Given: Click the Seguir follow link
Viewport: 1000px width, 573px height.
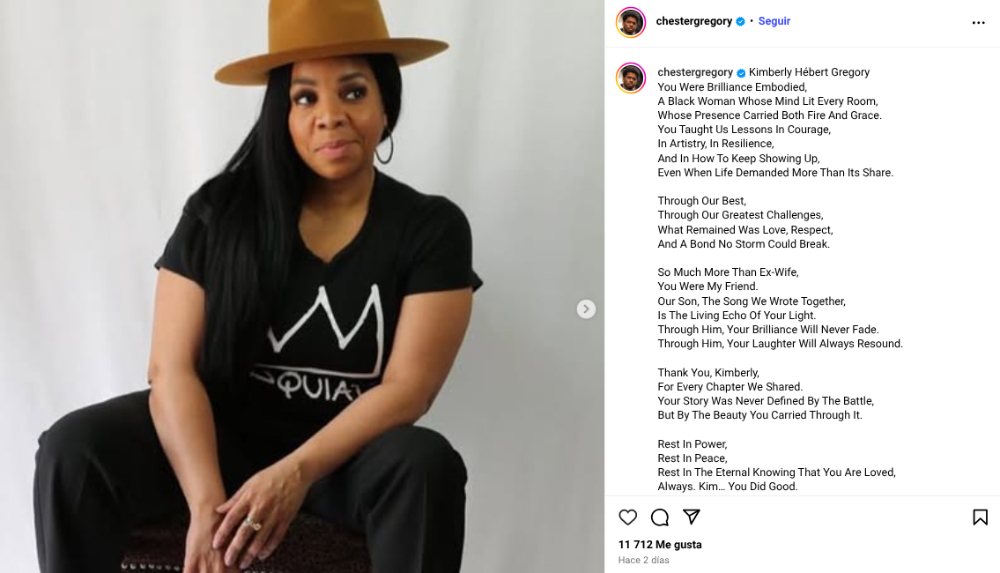Looking at the screenshot, I should pos(774,21).
